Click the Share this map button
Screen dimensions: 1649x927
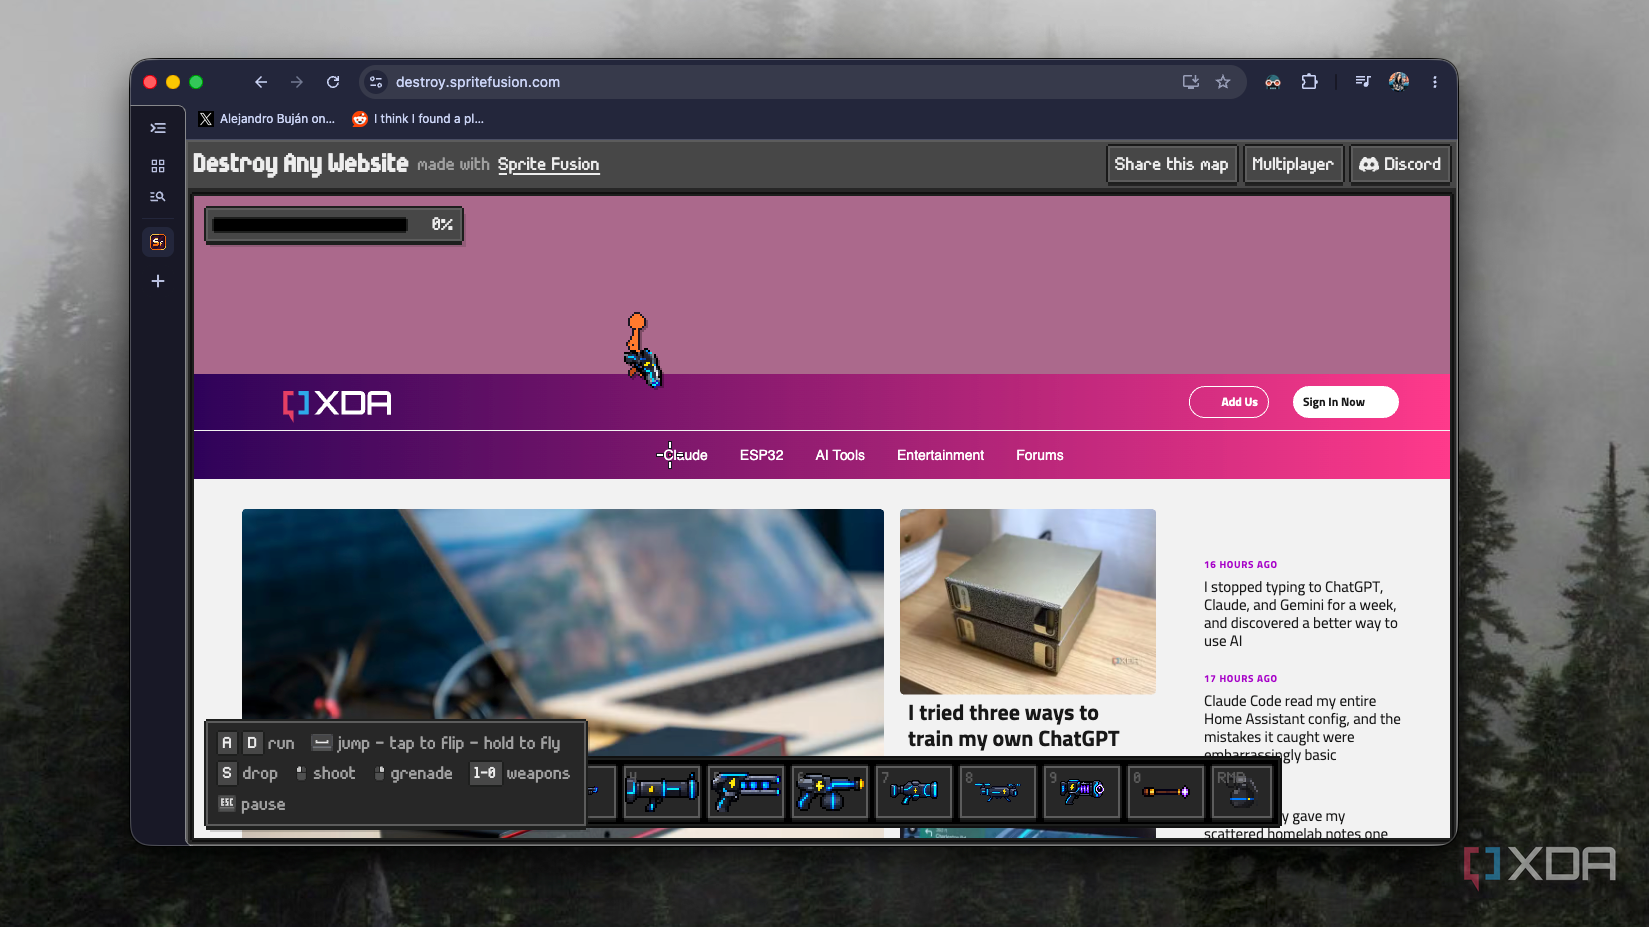(x=1172, y=164)
